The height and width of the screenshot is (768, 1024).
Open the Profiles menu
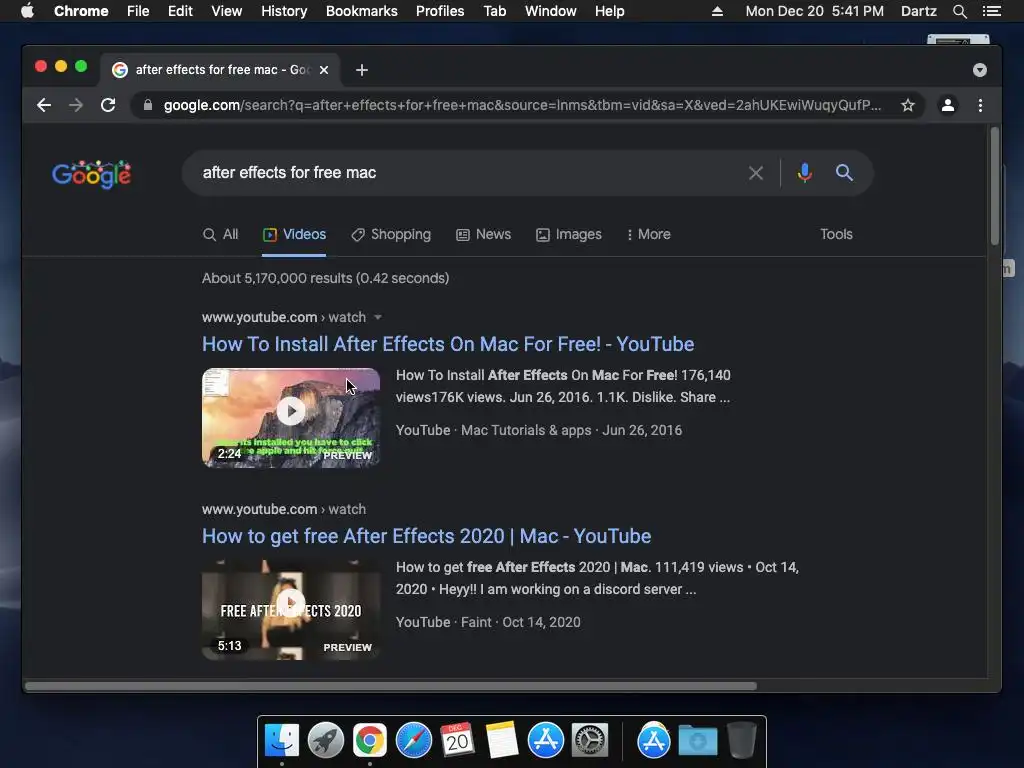pyautogui.click(x=440, y=11)
